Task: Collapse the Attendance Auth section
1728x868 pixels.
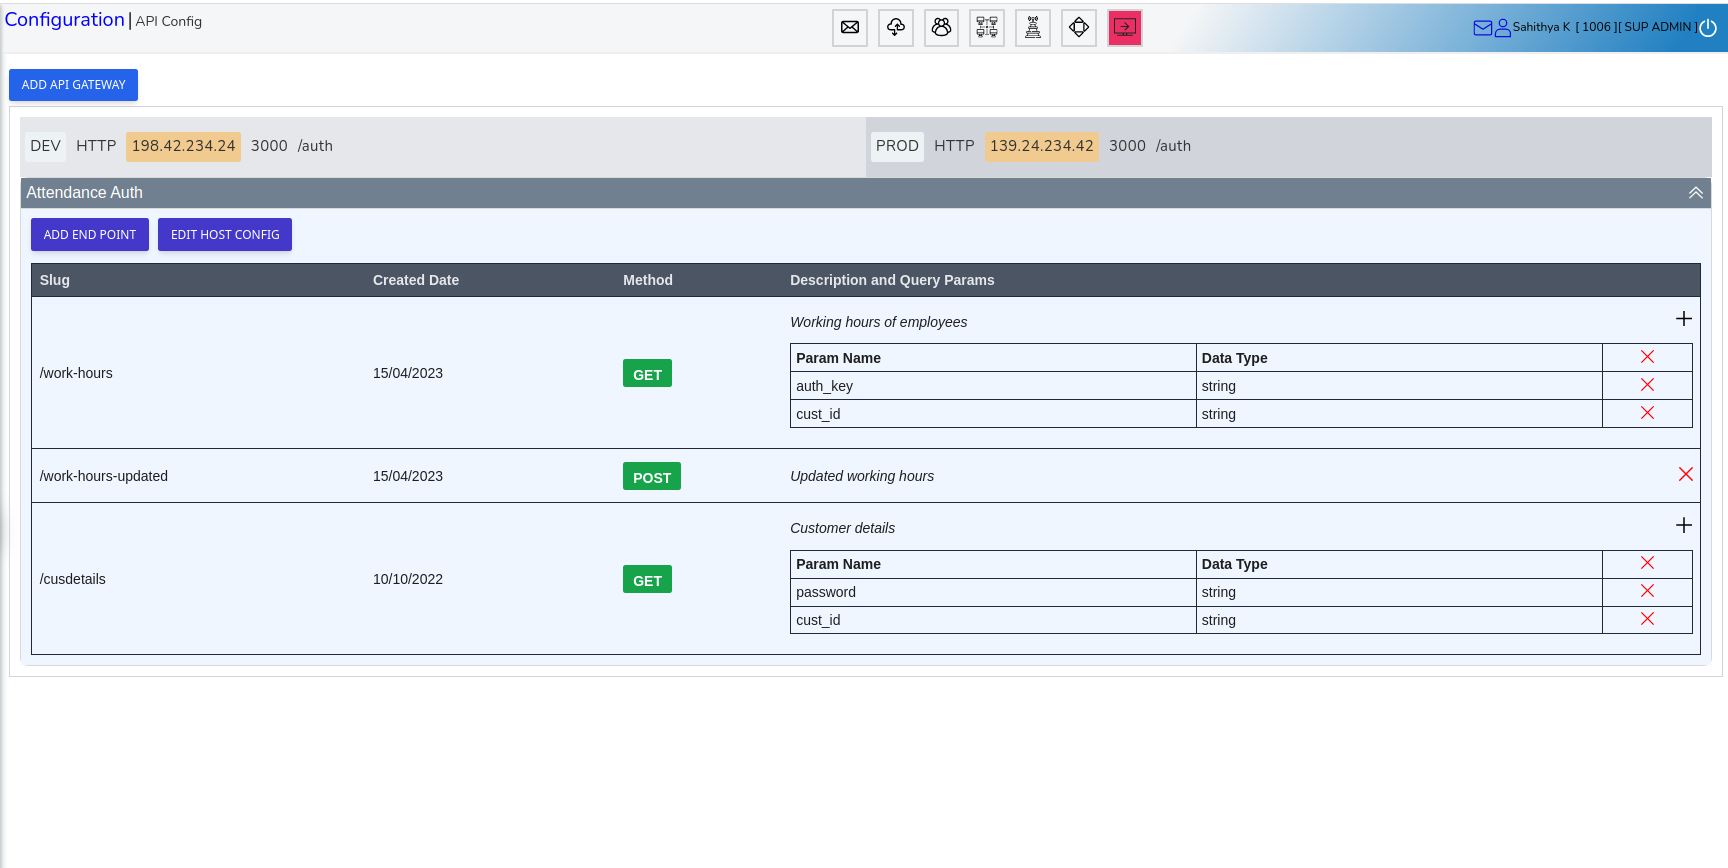Action: point(1695,193)
